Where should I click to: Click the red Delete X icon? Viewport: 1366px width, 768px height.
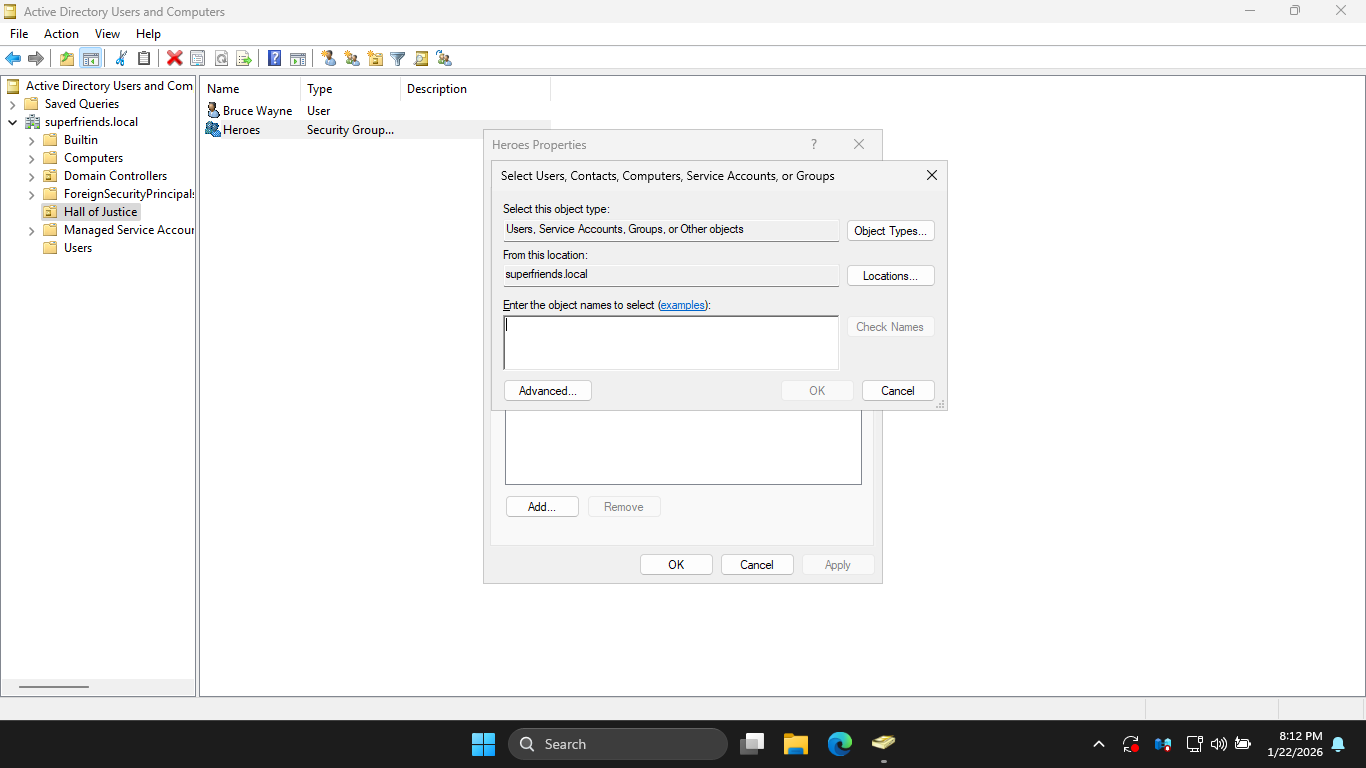pyautogui.click(x=174, y=59)
